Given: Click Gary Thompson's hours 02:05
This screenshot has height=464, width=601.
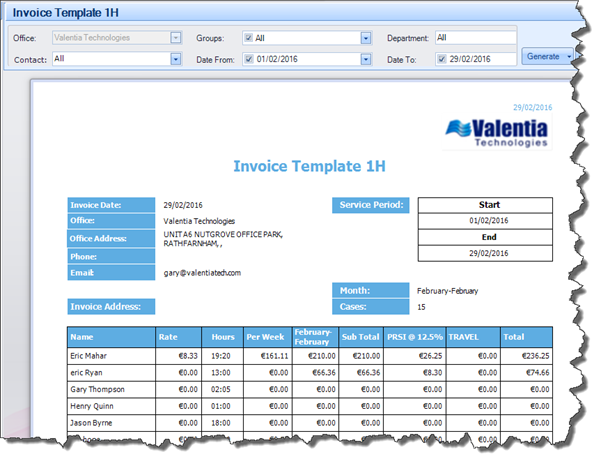Looking at the screenshot, I should [221, 389].
